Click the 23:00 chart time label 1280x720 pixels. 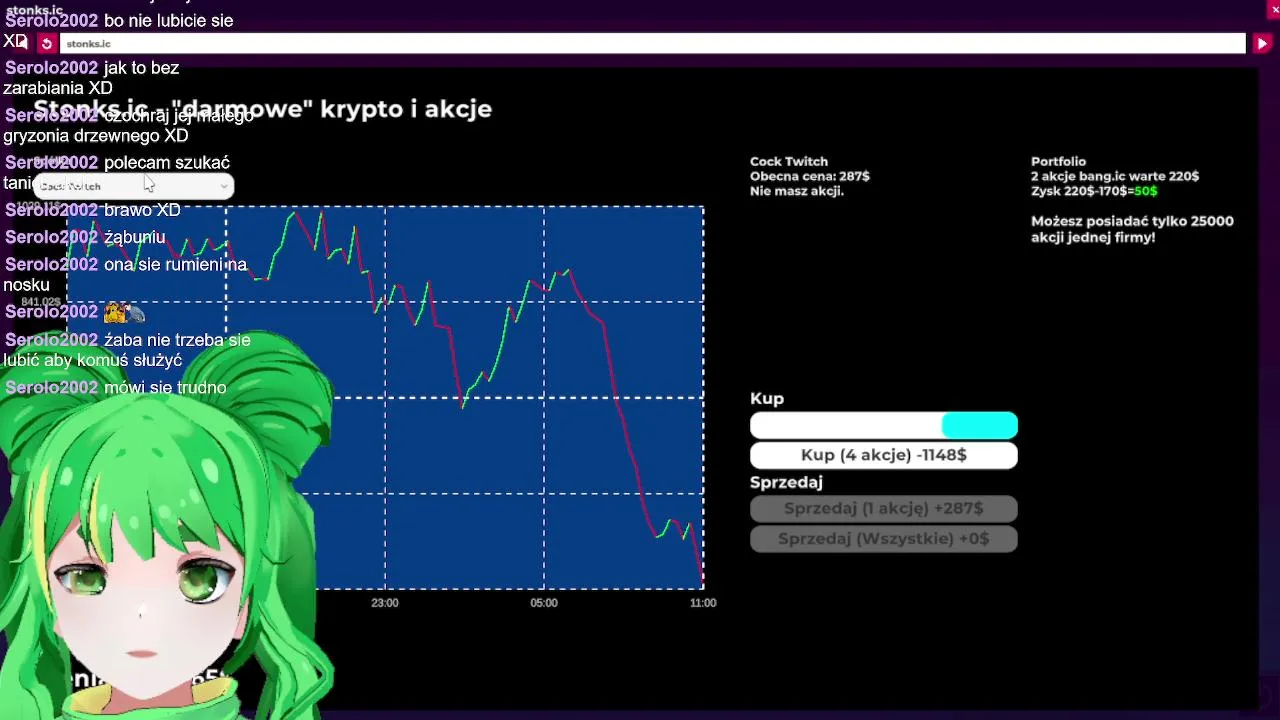(x=385, y=603)
